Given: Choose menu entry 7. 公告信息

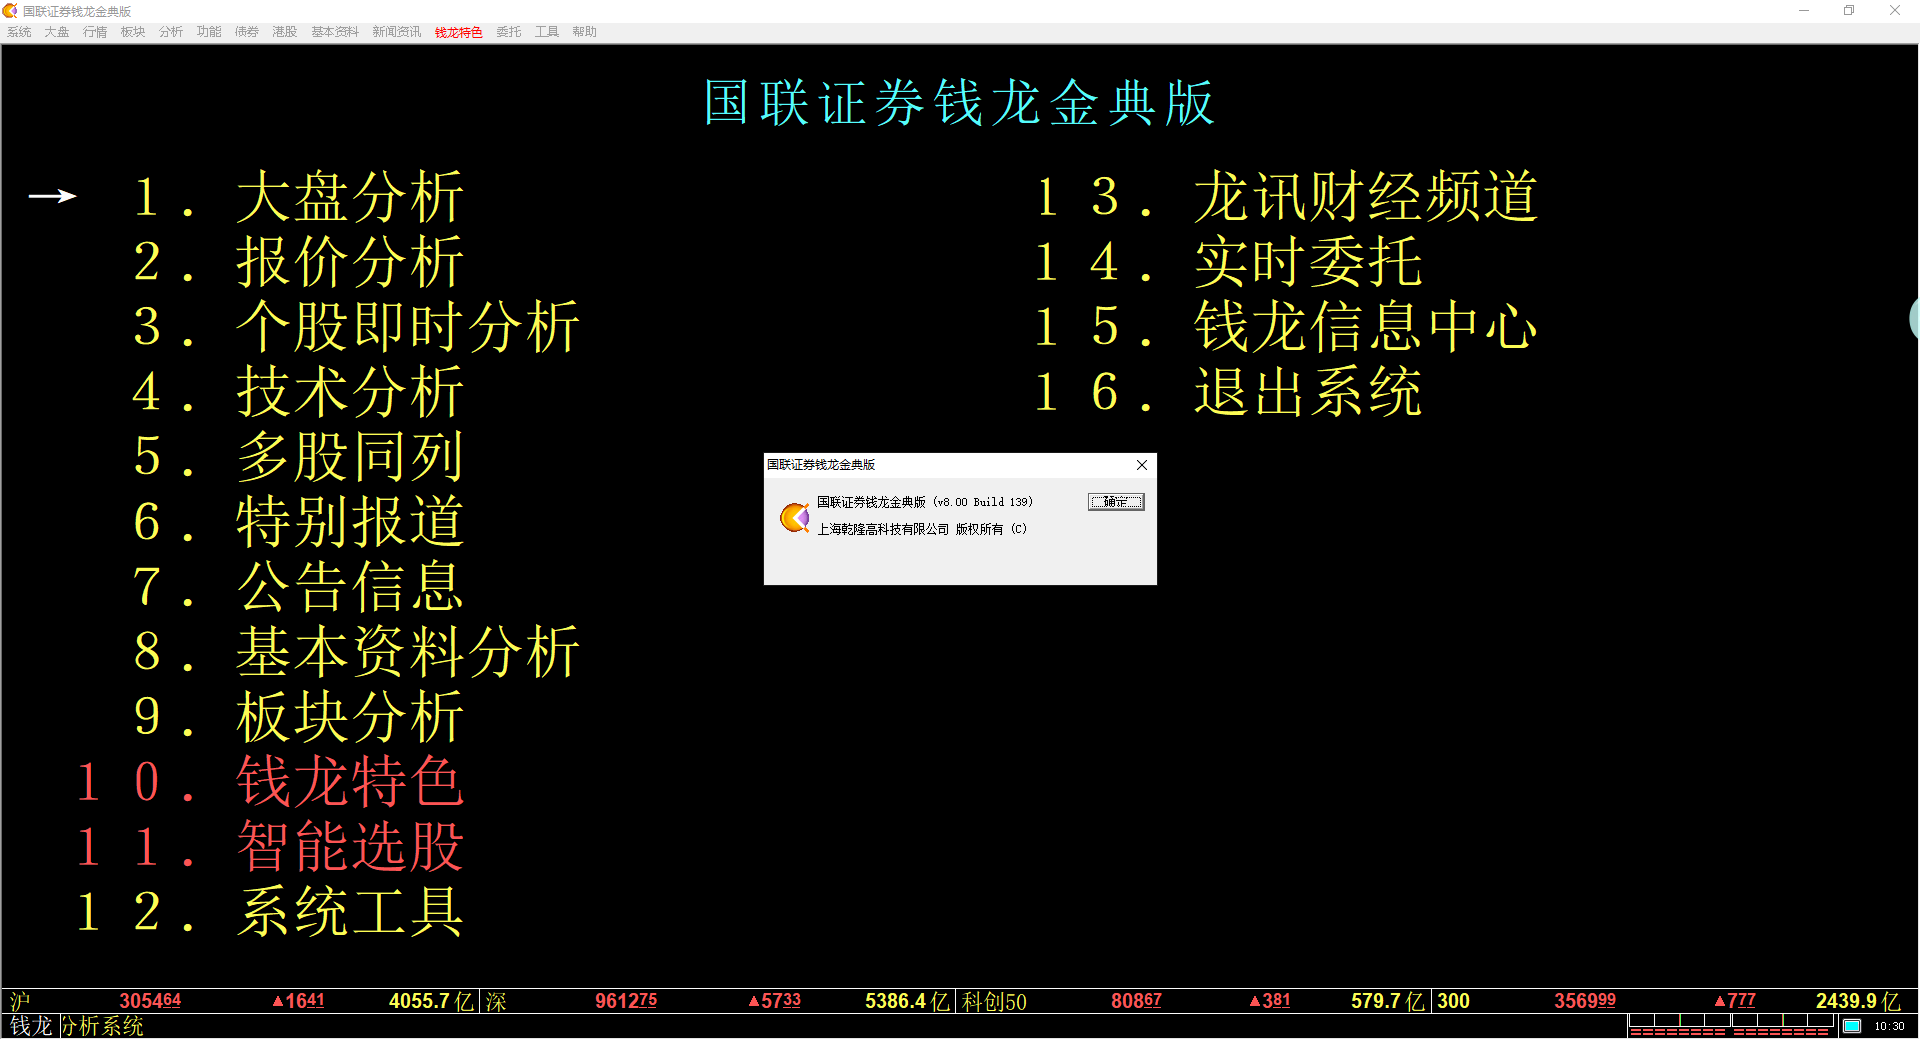Looking at the screenshot, I should tap(298, 586).
